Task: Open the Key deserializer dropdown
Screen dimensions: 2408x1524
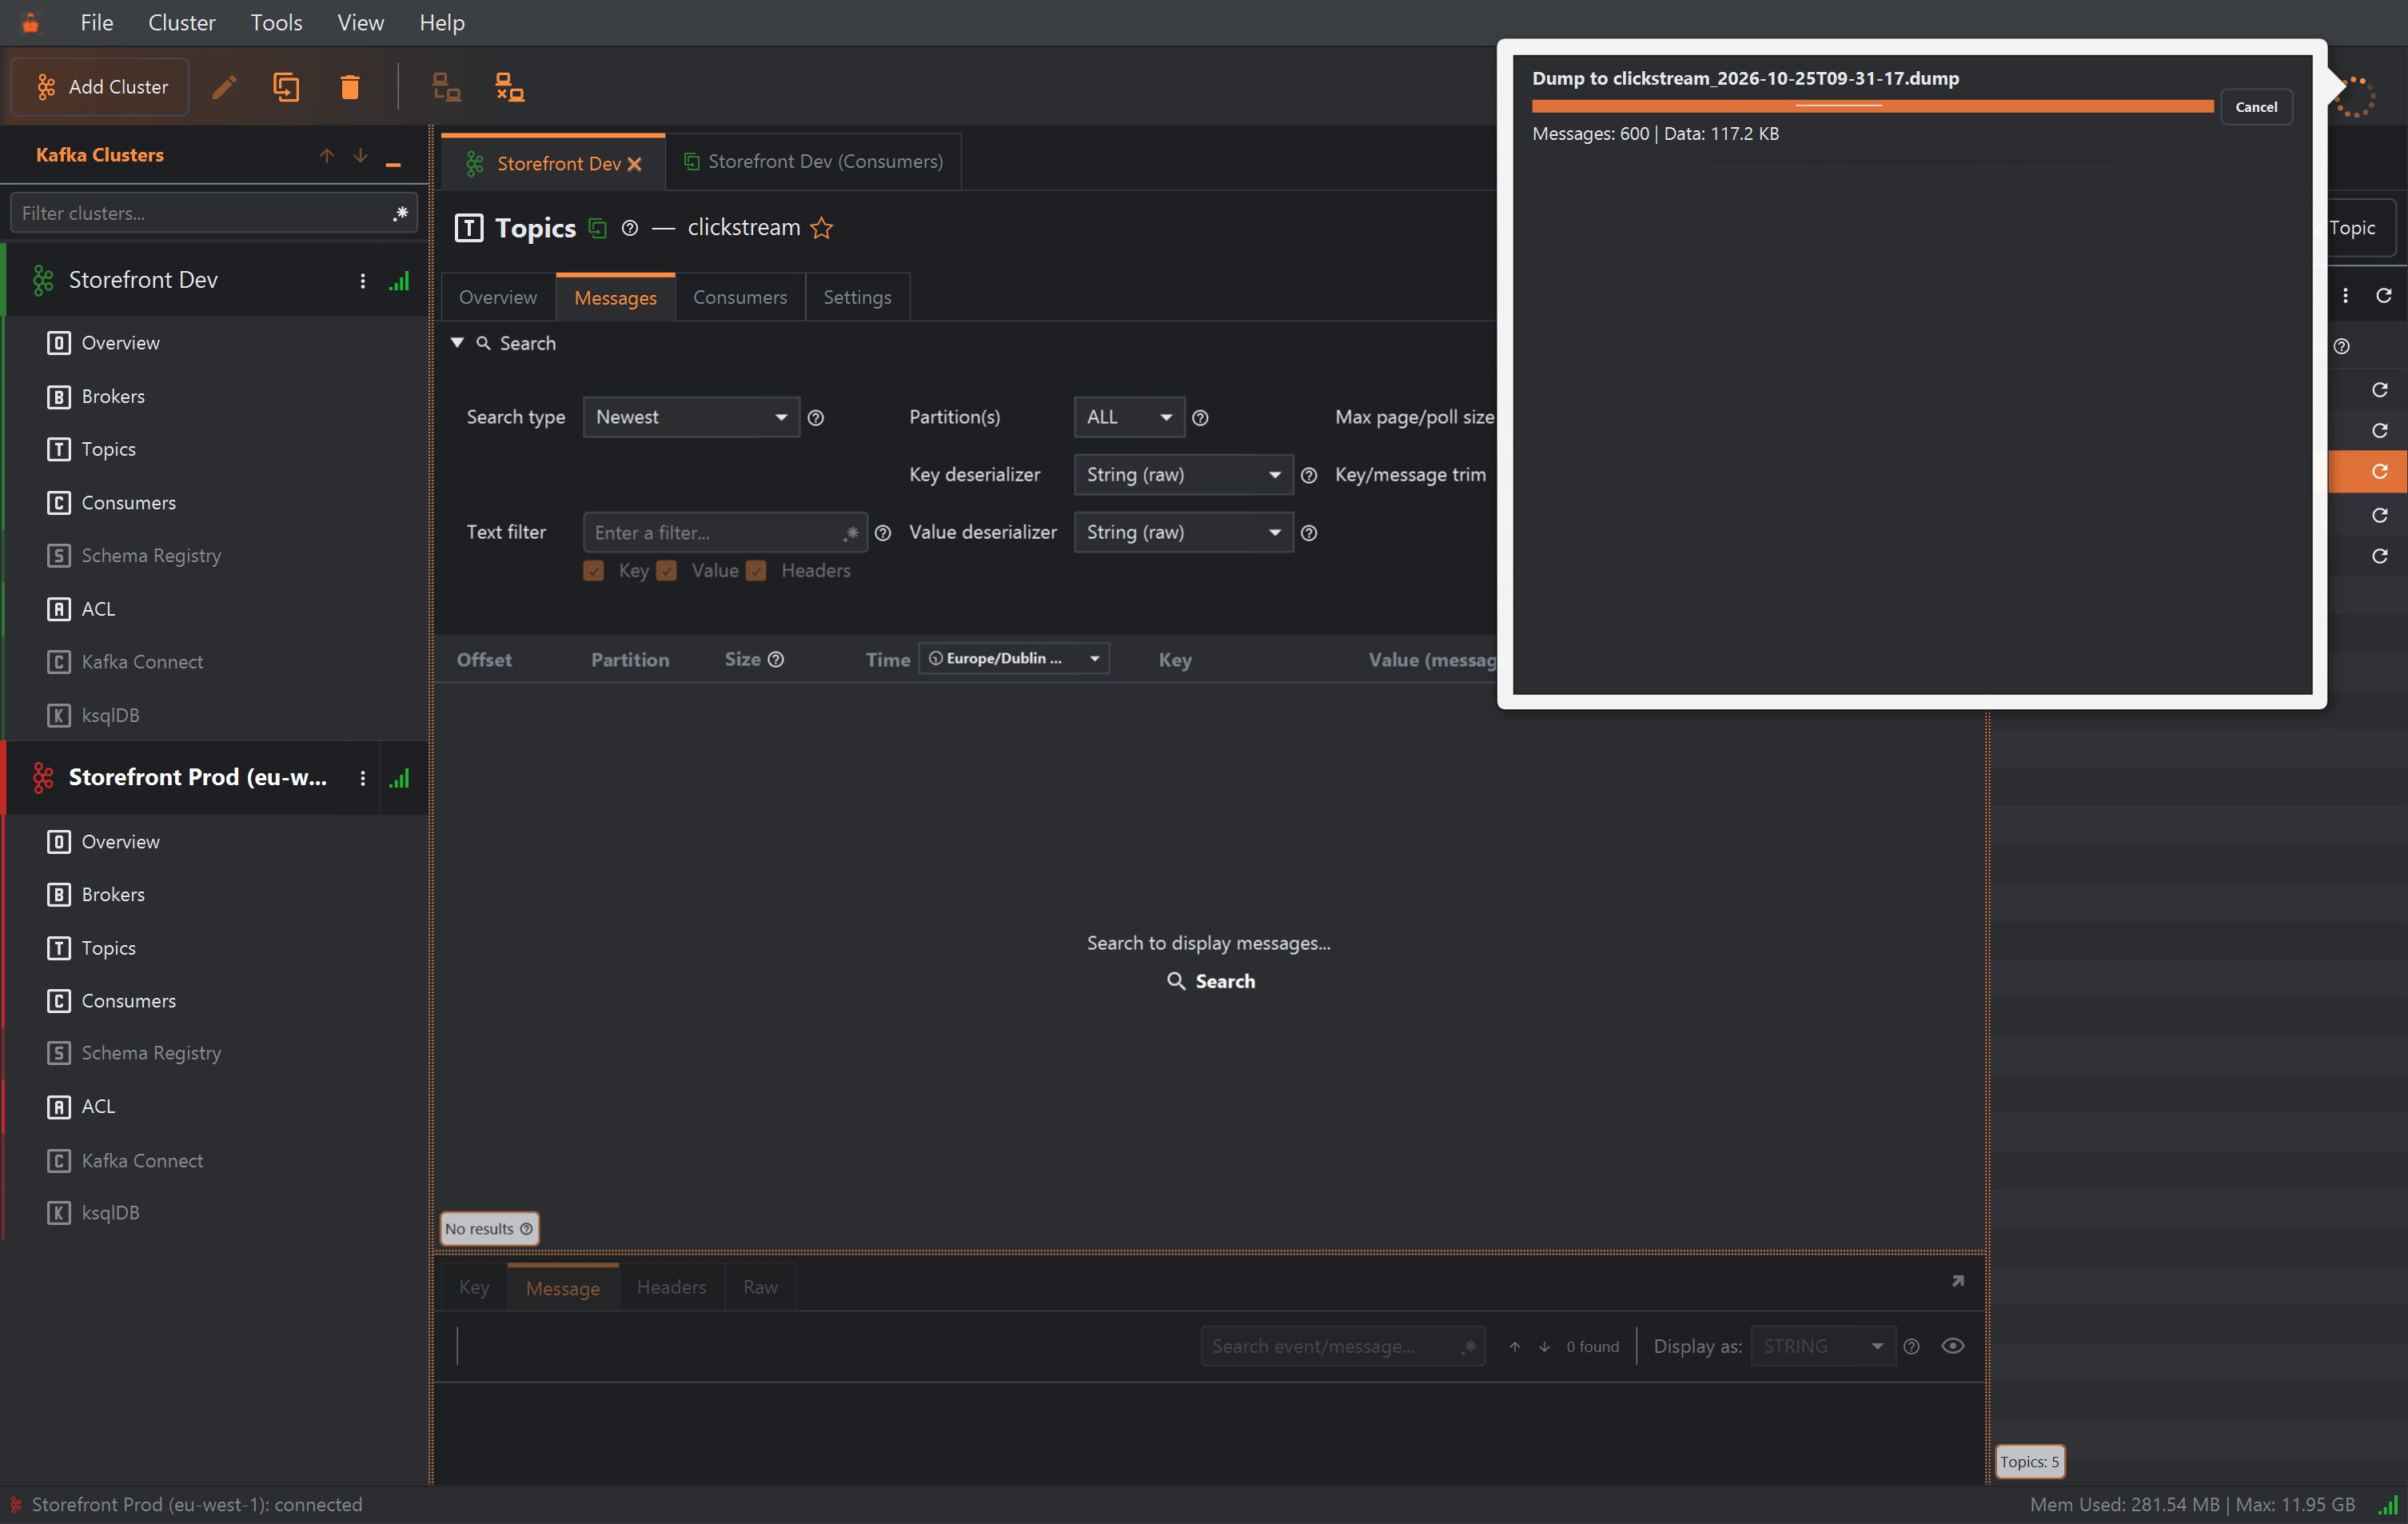Action: (x=1183, y=475)
